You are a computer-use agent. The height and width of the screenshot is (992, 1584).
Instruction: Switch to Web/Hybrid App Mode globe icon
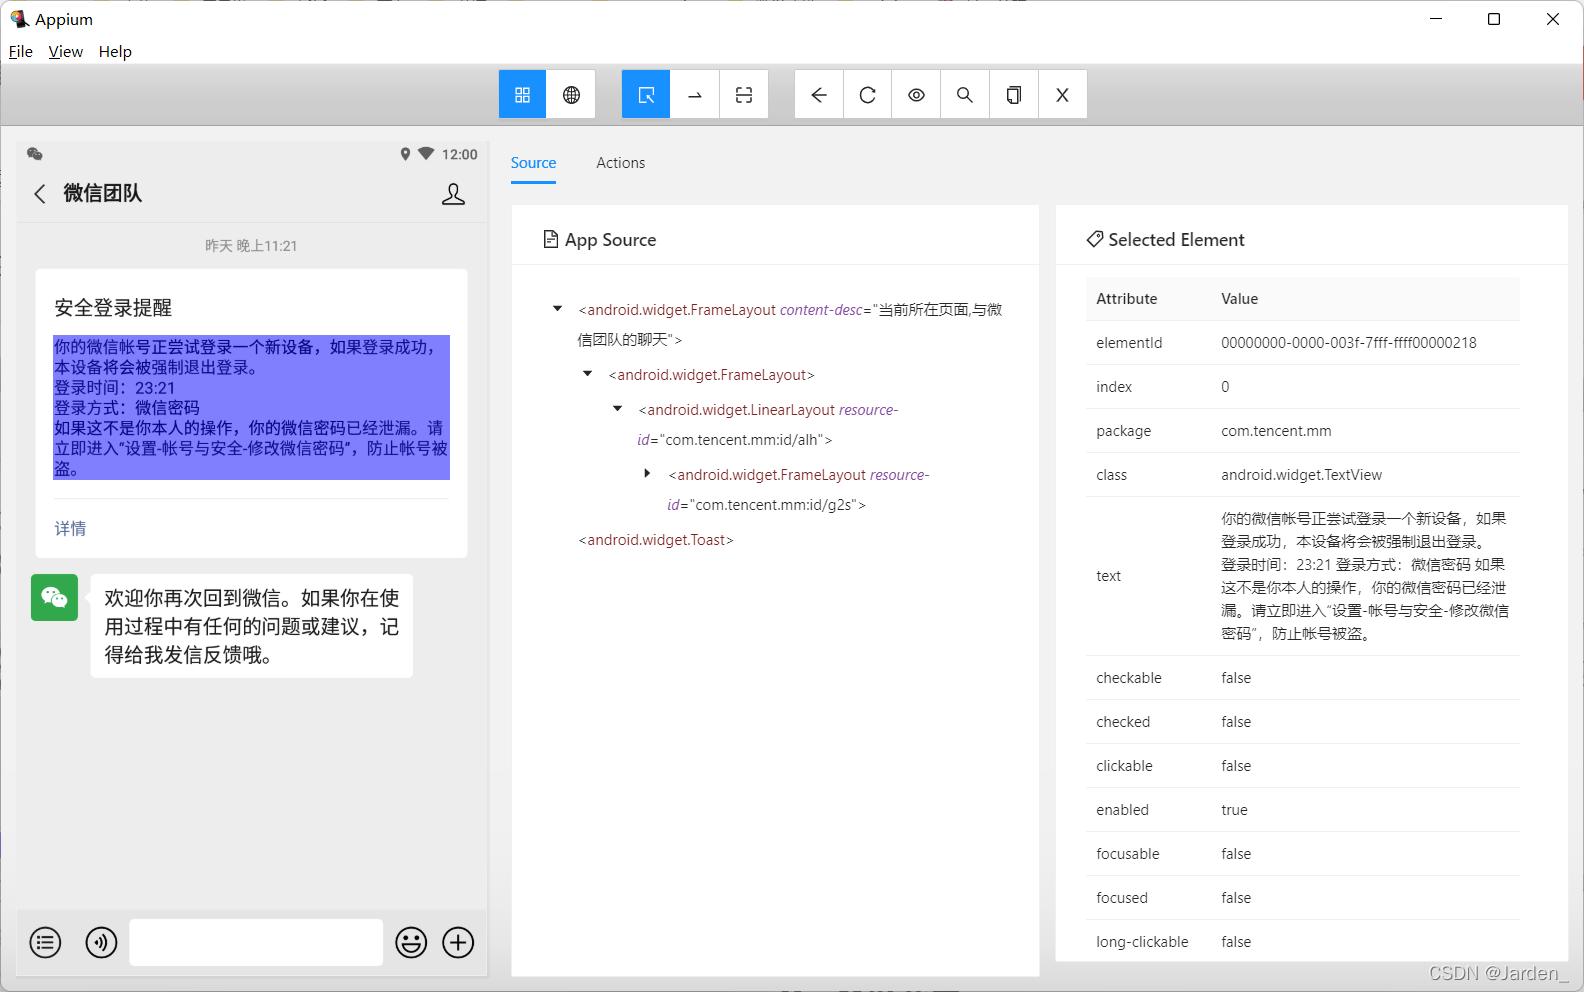point(571,95)
